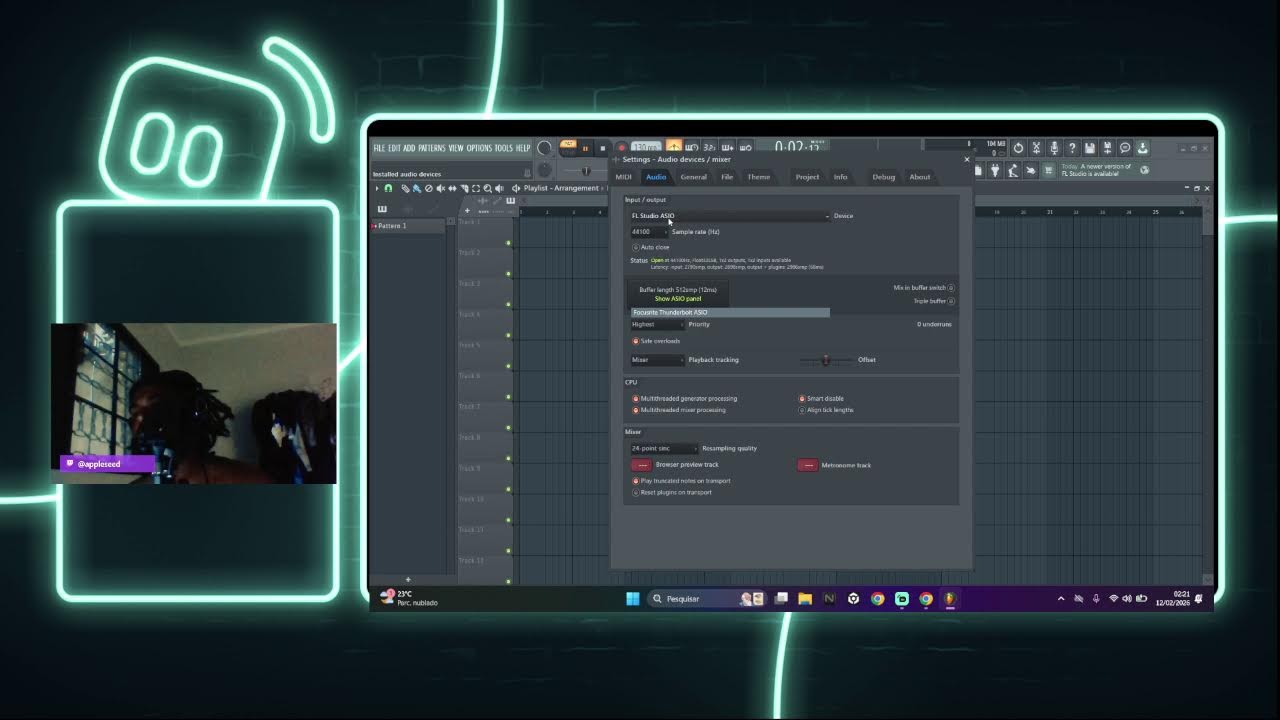This screenshot has height=720, width=1280.
Task: Toggle Reset plugins on transport
Action: coord(672,492)
